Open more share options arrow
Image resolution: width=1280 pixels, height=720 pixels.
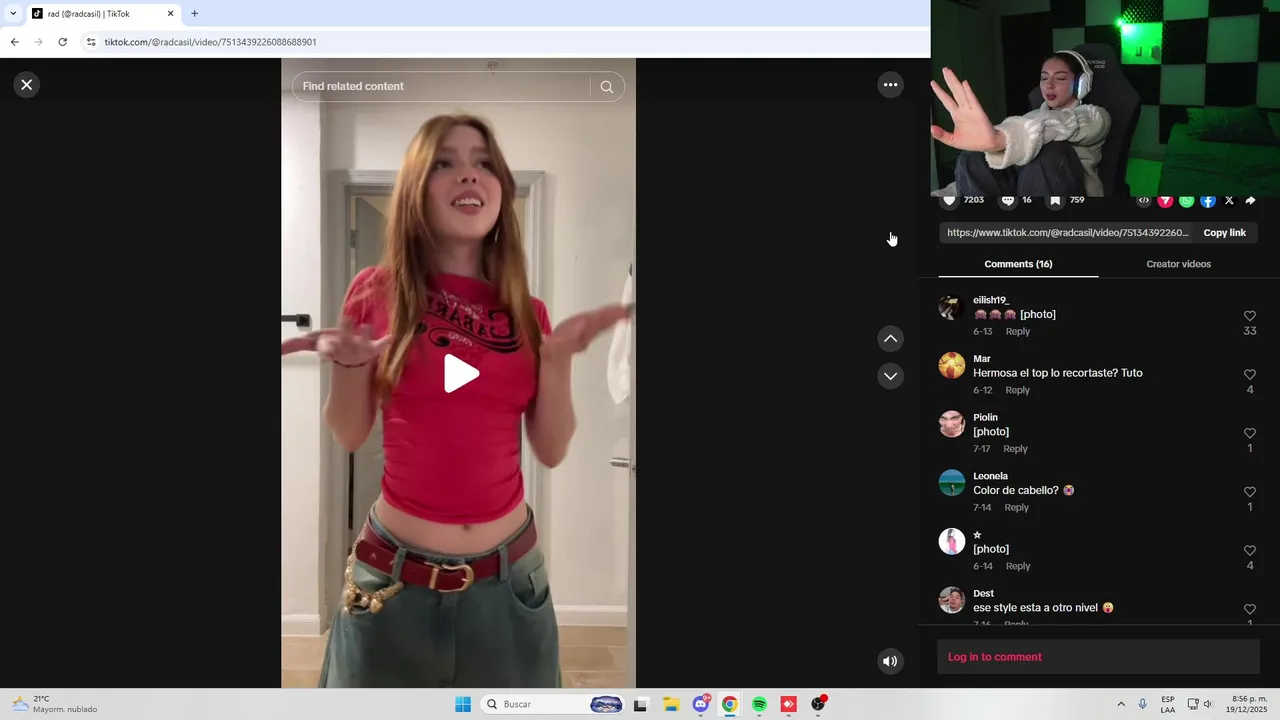(1250, 201)
